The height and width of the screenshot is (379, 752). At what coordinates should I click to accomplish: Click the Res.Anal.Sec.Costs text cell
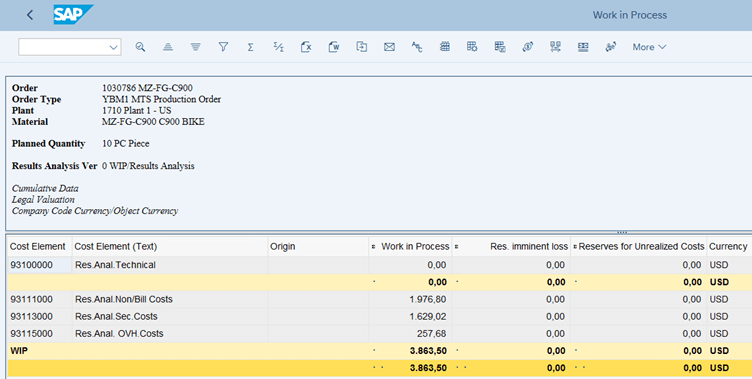click(170, 317)
